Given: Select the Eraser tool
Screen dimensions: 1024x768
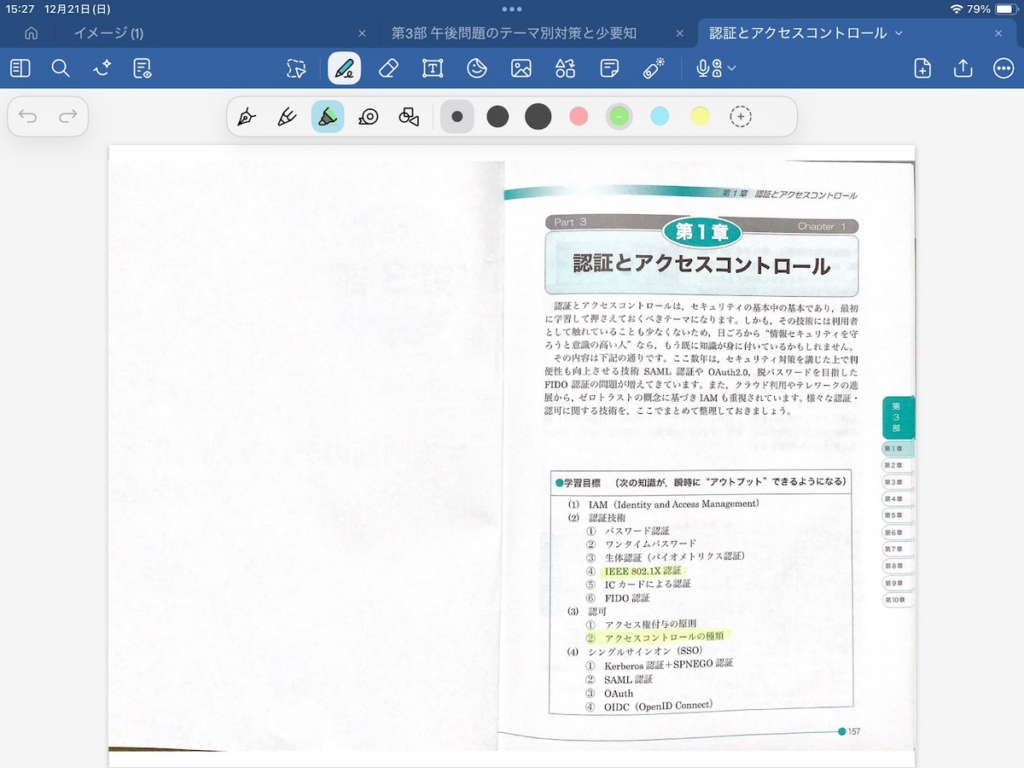Looking at the screenshot, I should coord(388,68).
